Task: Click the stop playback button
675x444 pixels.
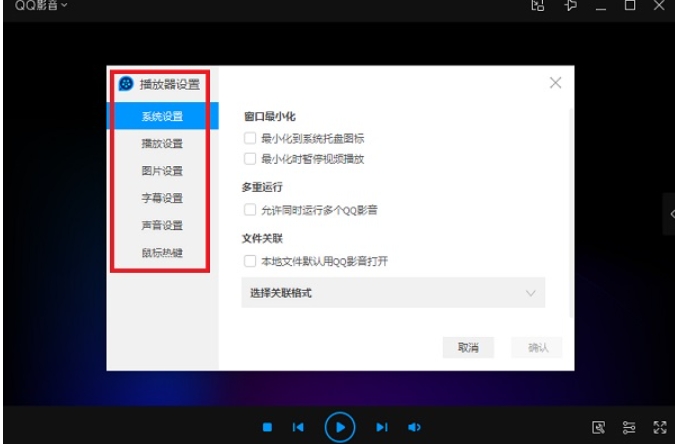Action: [x=267, y=427]
